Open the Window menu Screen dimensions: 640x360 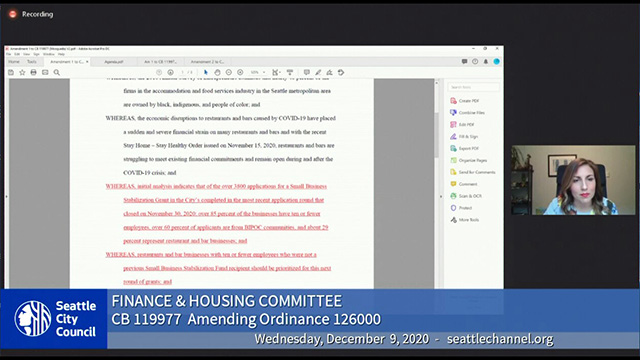coord(49,54)
